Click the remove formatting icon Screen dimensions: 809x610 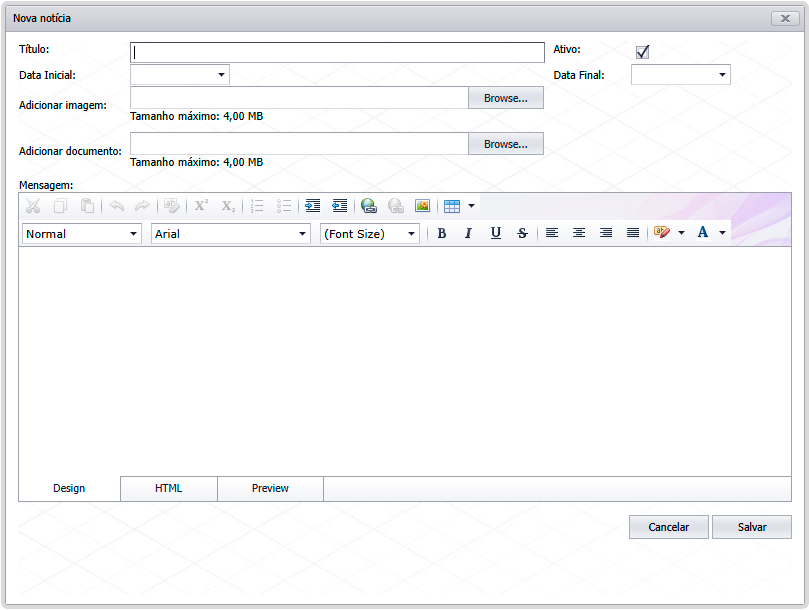[x=172, y=206]
